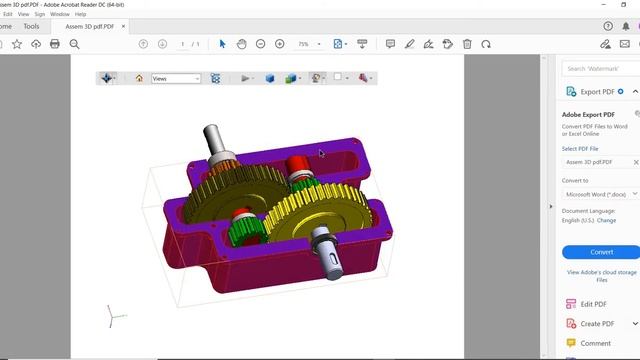The width and height of the screenshot is (640, 360).
Task: Open the Views dropdown in the 3D toolbar
Action: tap(176, 78)
